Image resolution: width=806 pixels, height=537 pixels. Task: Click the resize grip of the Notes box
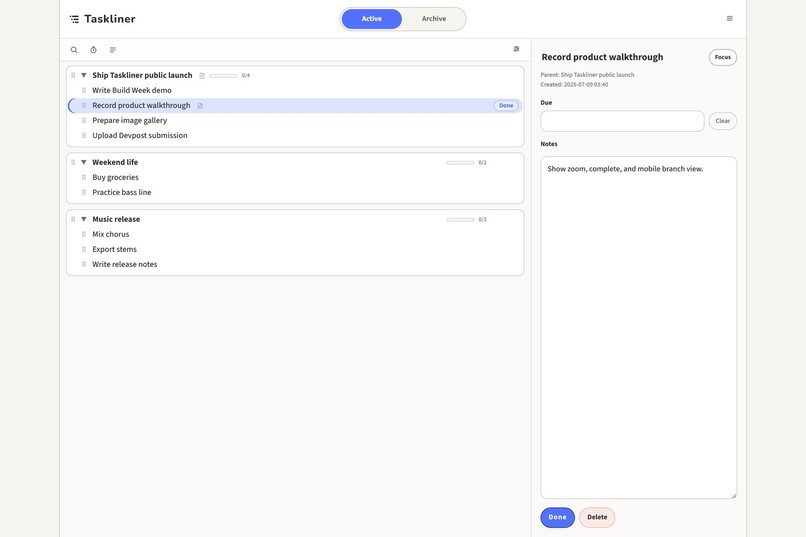click(734, 495)
